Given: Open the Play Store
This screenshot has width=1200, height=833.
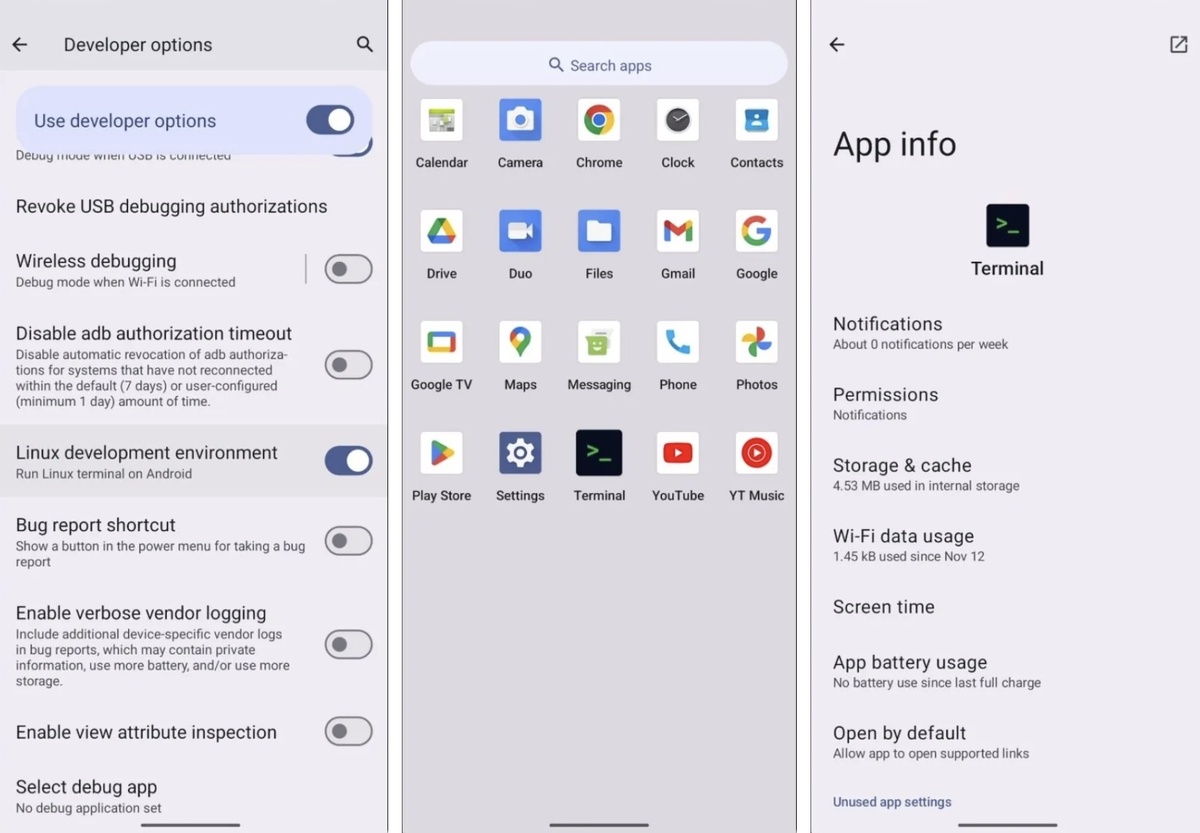Looking at the screenshot, I should click(441, 452).
